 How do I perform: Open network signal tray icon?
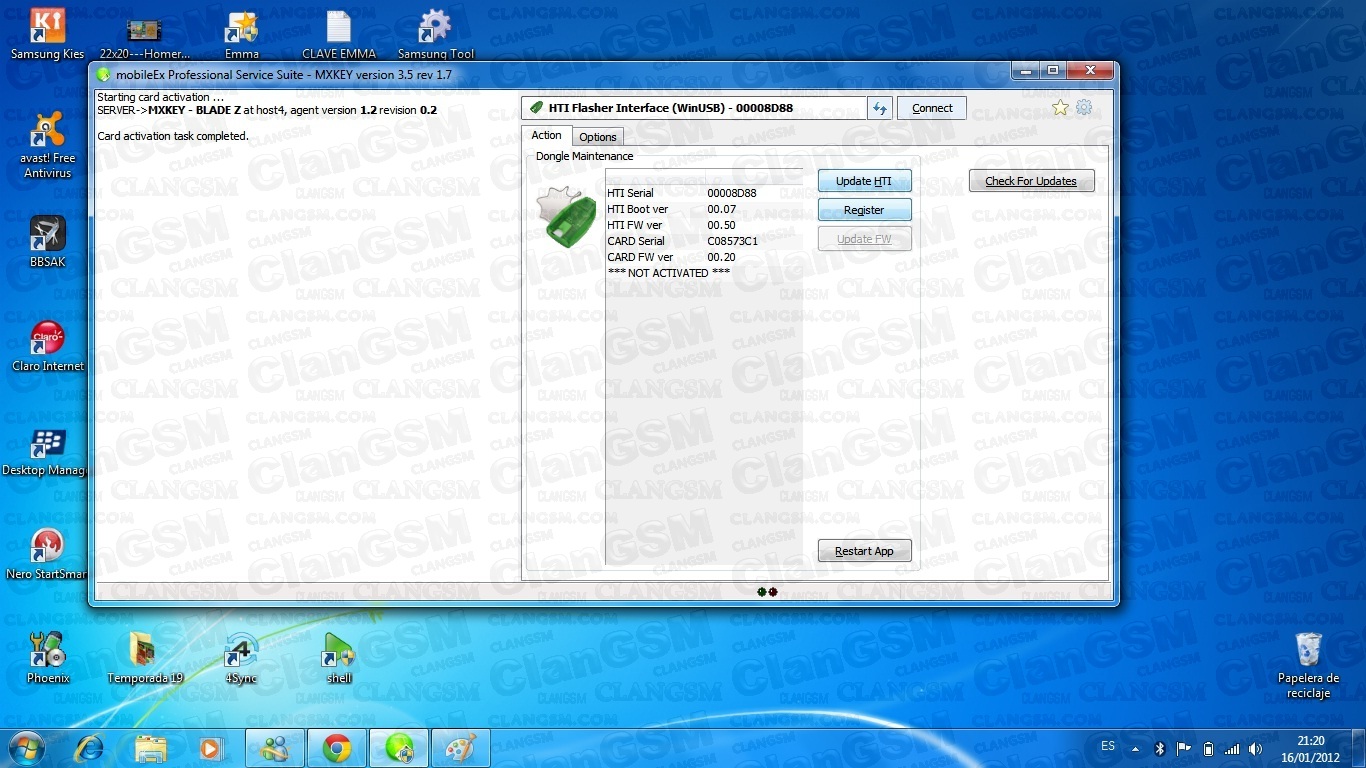click(1232, 748)
